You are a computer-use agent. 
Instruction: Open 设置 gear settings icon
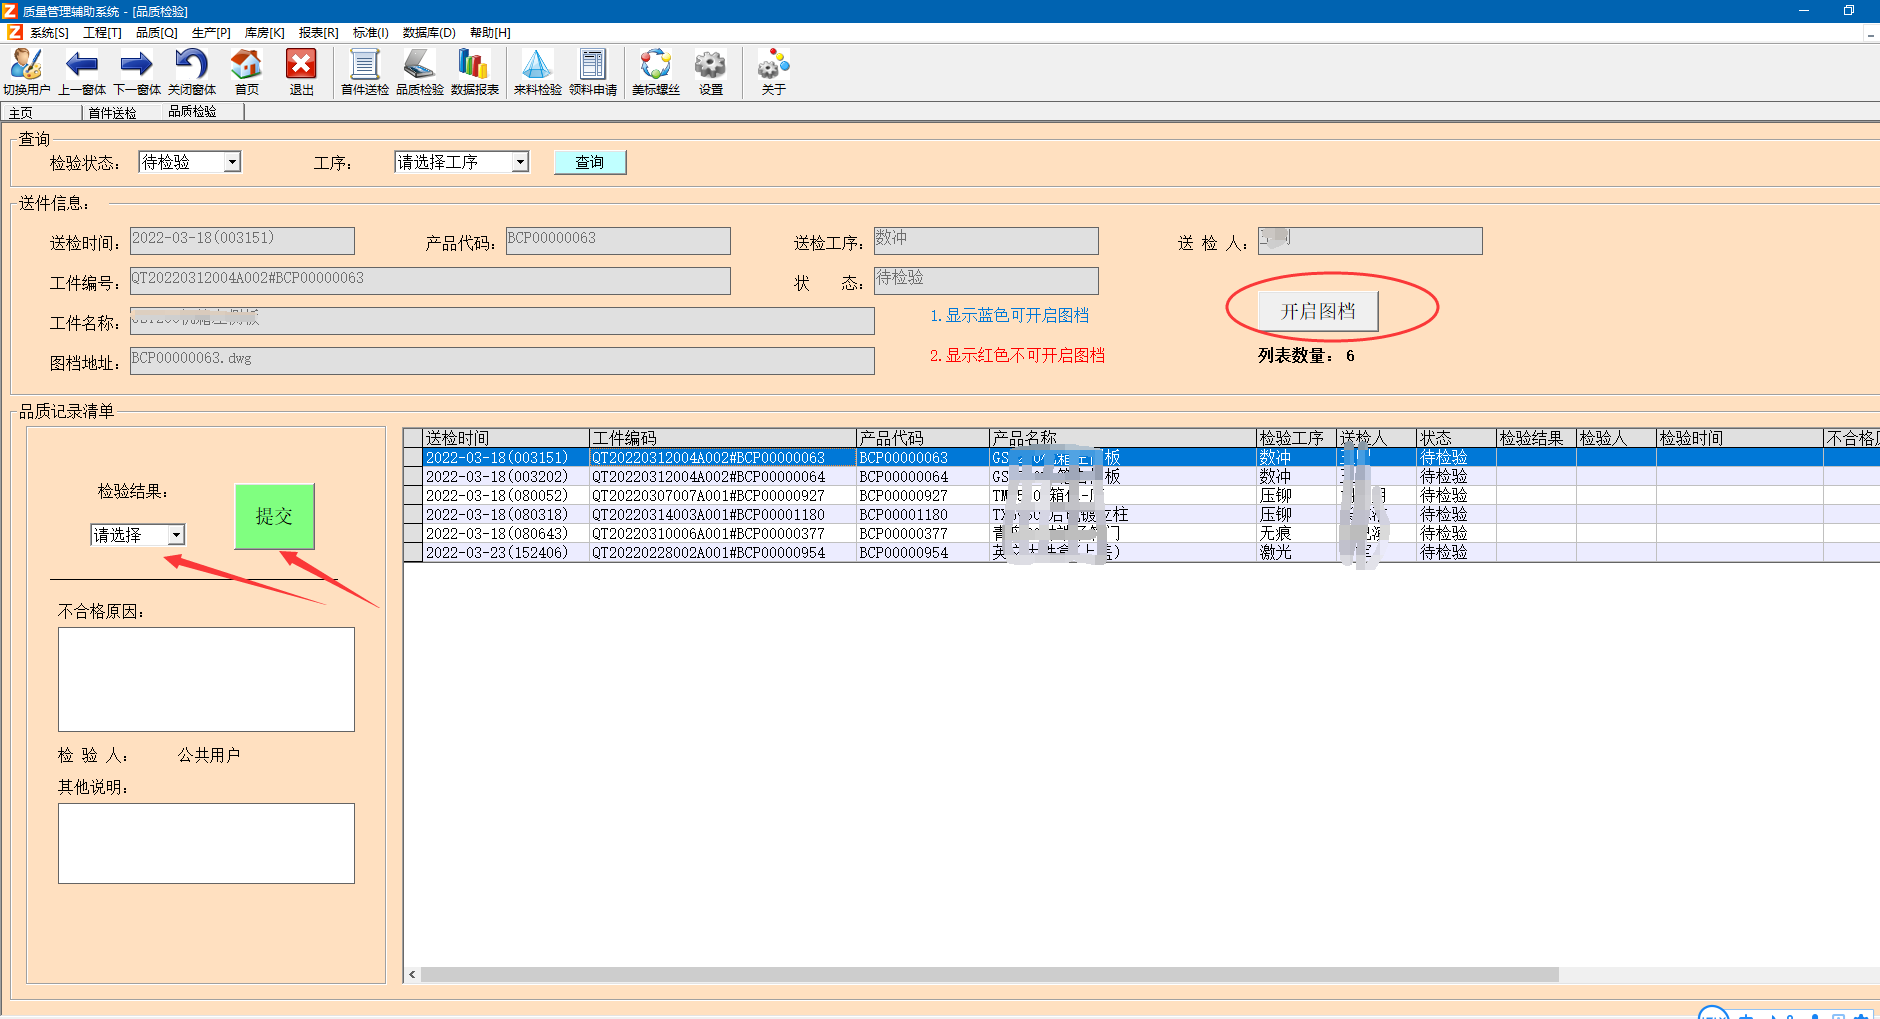(x=710, y=72)
